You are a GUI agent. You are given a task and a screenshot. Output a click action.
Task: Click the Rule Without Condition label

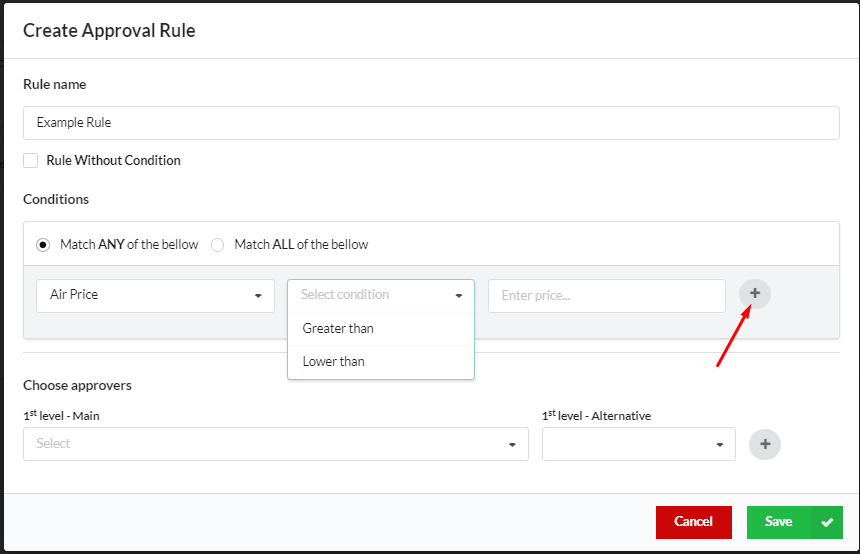(114, 160)
